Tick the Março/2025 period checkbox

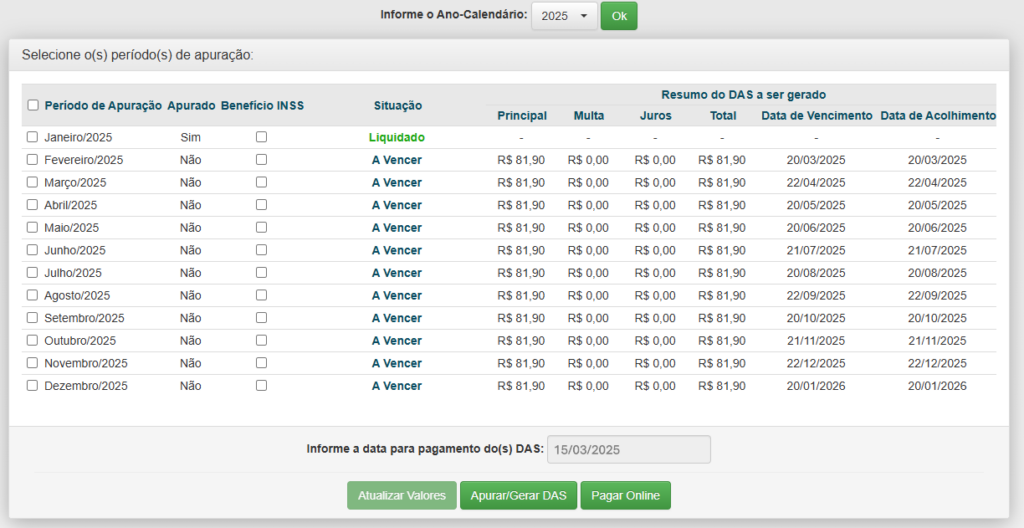click(x=32, y=182)
